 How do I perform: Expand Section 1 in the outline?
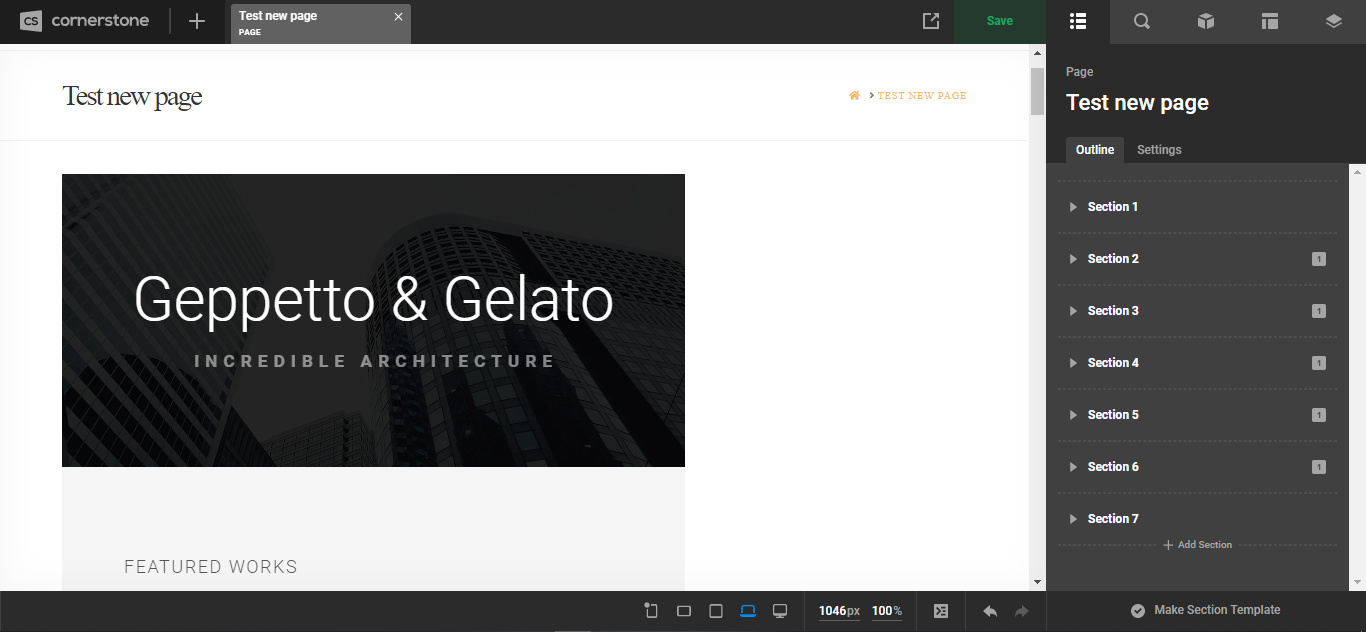pyautogui.click(x=1073, y=207)
